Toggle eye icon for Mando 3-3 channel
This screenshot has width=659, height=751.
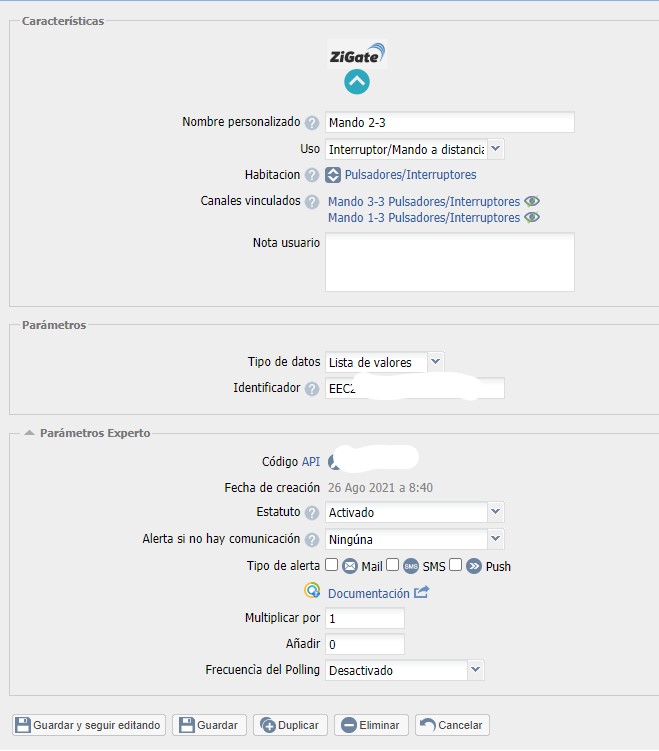tap(532, 201)
